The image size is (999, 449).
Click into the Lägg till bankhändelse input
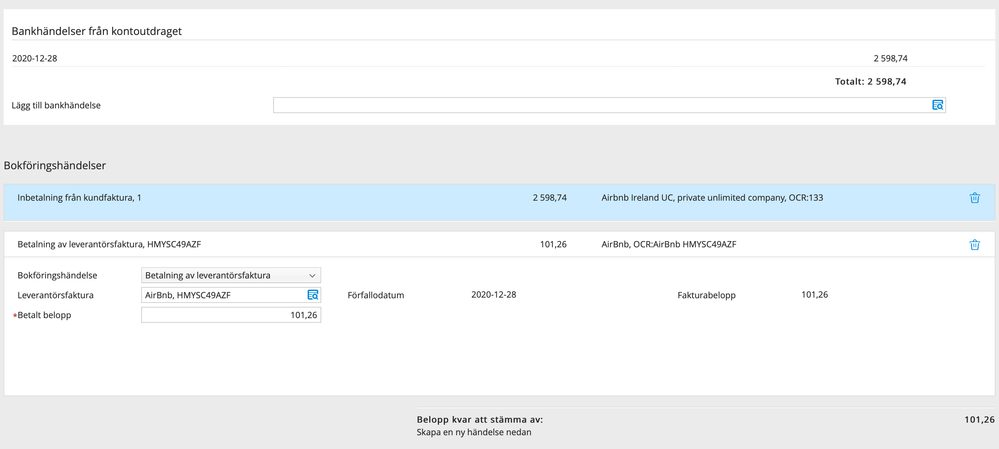click(600, 105)
